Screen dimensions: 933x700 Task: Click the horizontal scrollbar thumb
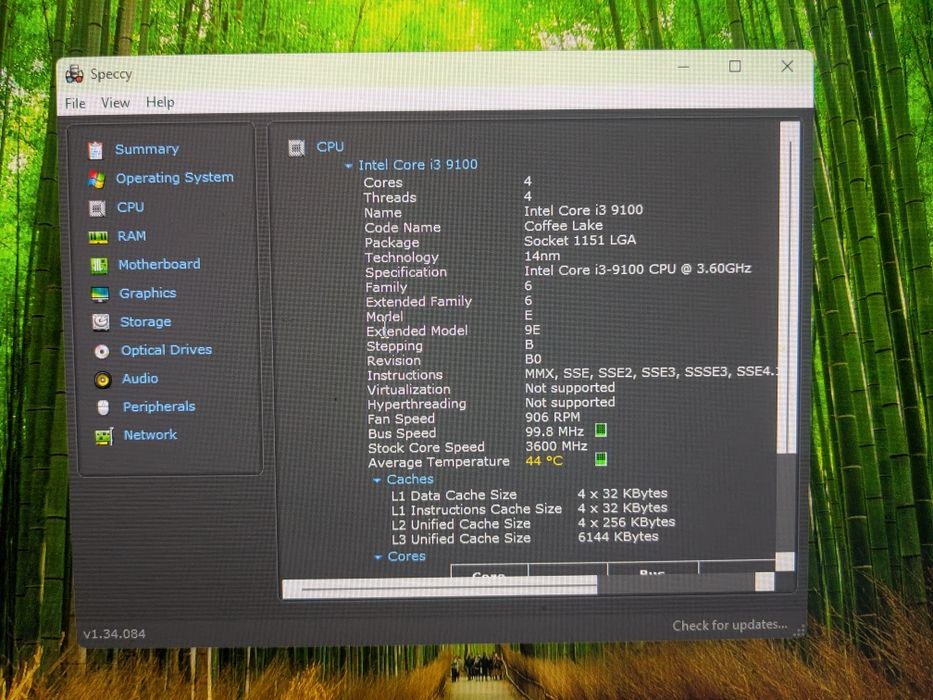click(x=440, y=586)
